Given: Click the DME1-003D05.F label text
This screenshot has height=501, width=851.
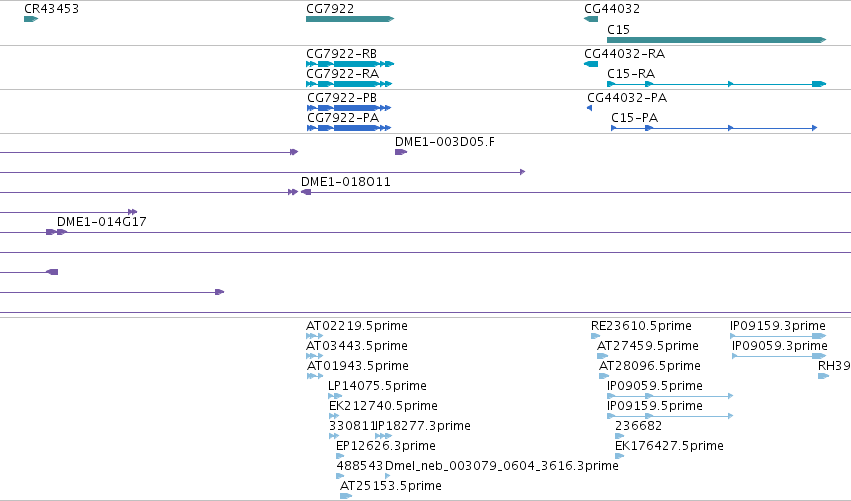Looking at the screenshot, I should pos(445,142).
